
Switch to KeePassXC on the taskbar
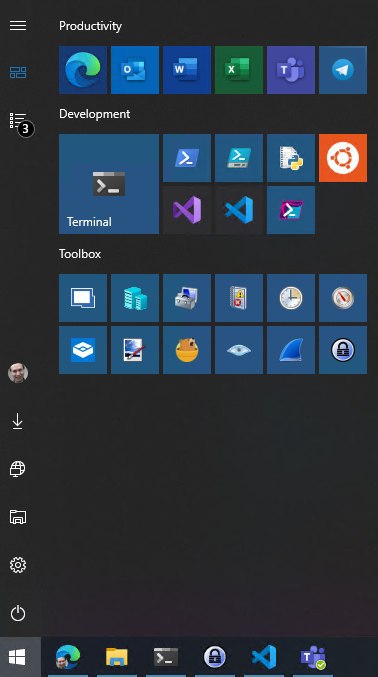215,657
